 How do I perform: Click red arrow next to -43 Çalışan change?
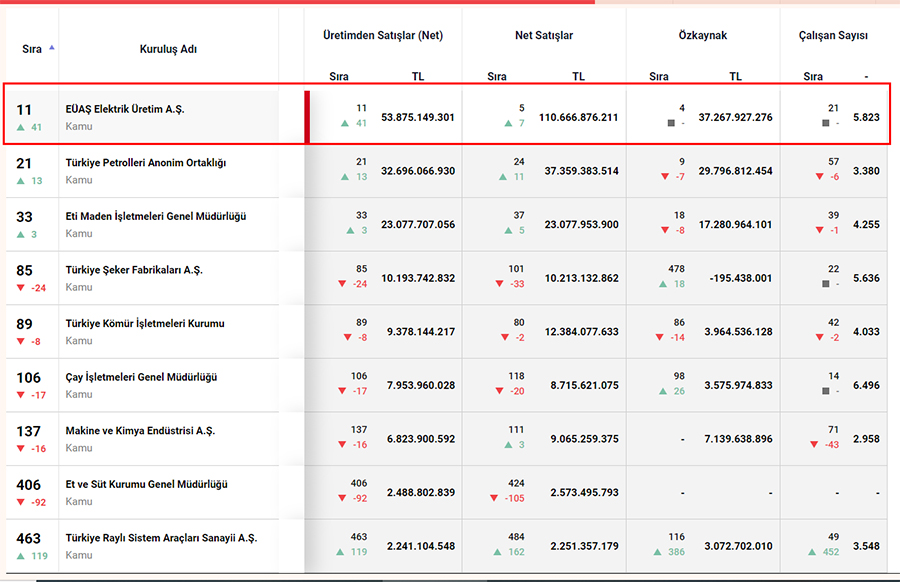click(814, 445)
